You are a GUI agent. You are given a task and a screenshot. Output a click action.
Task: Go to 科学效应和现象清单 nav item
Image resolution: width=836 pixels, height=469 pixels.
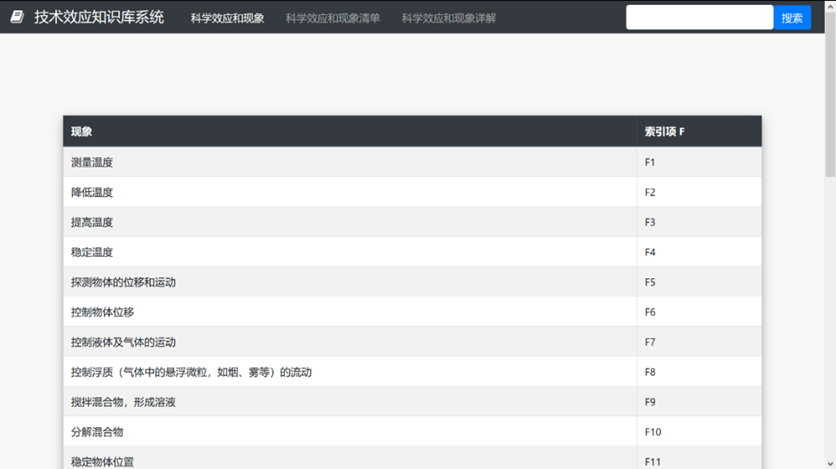coord(333,18)
